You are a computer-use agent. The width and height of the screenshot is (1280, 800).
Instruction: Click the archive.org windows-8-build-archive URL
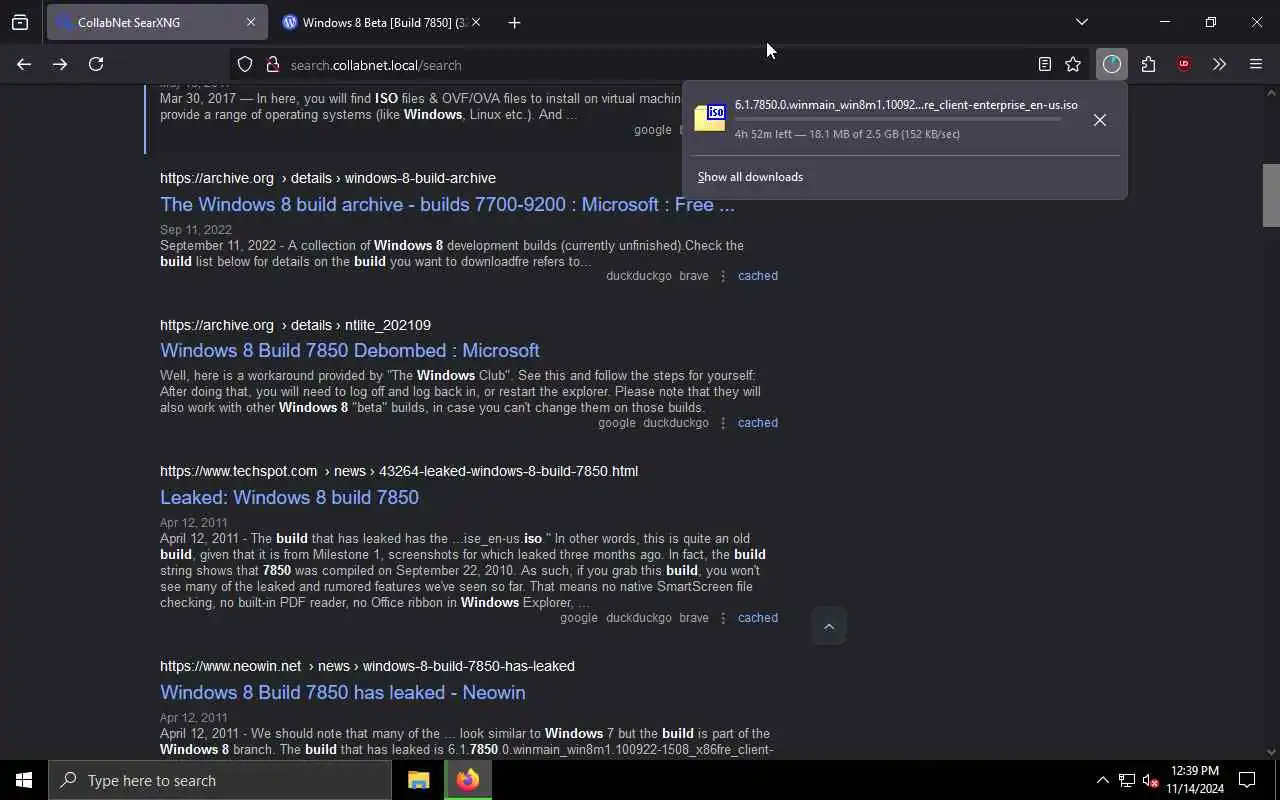[328, 178]
